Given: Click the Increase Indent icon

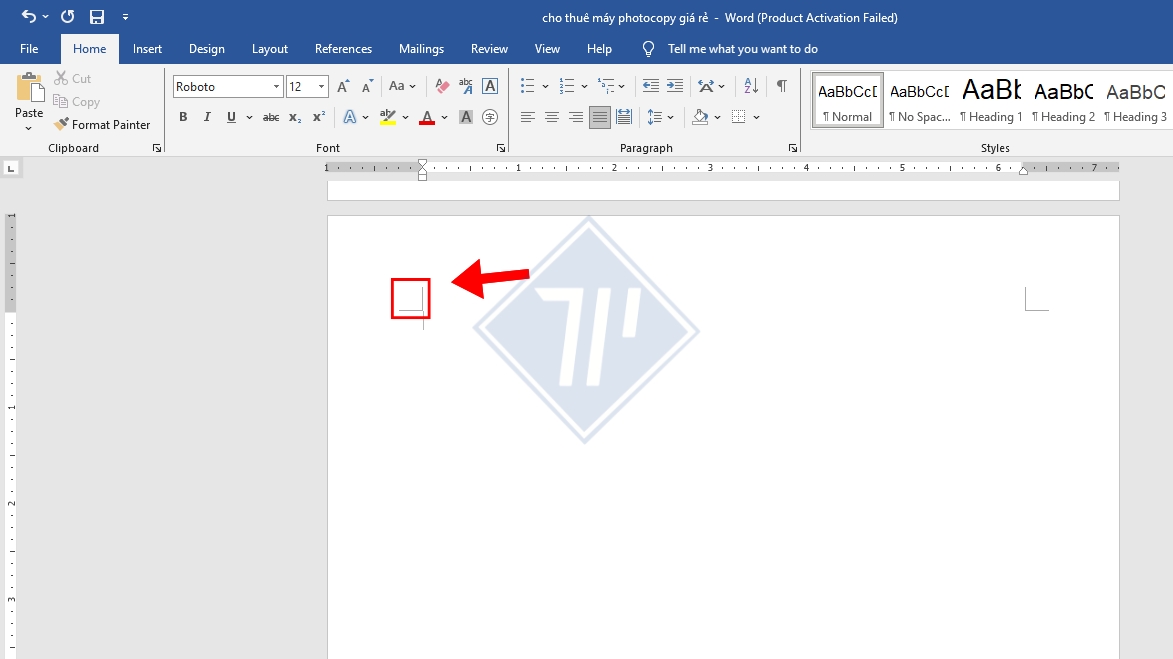Looking at the screenshot, I should tap(675, 87).
